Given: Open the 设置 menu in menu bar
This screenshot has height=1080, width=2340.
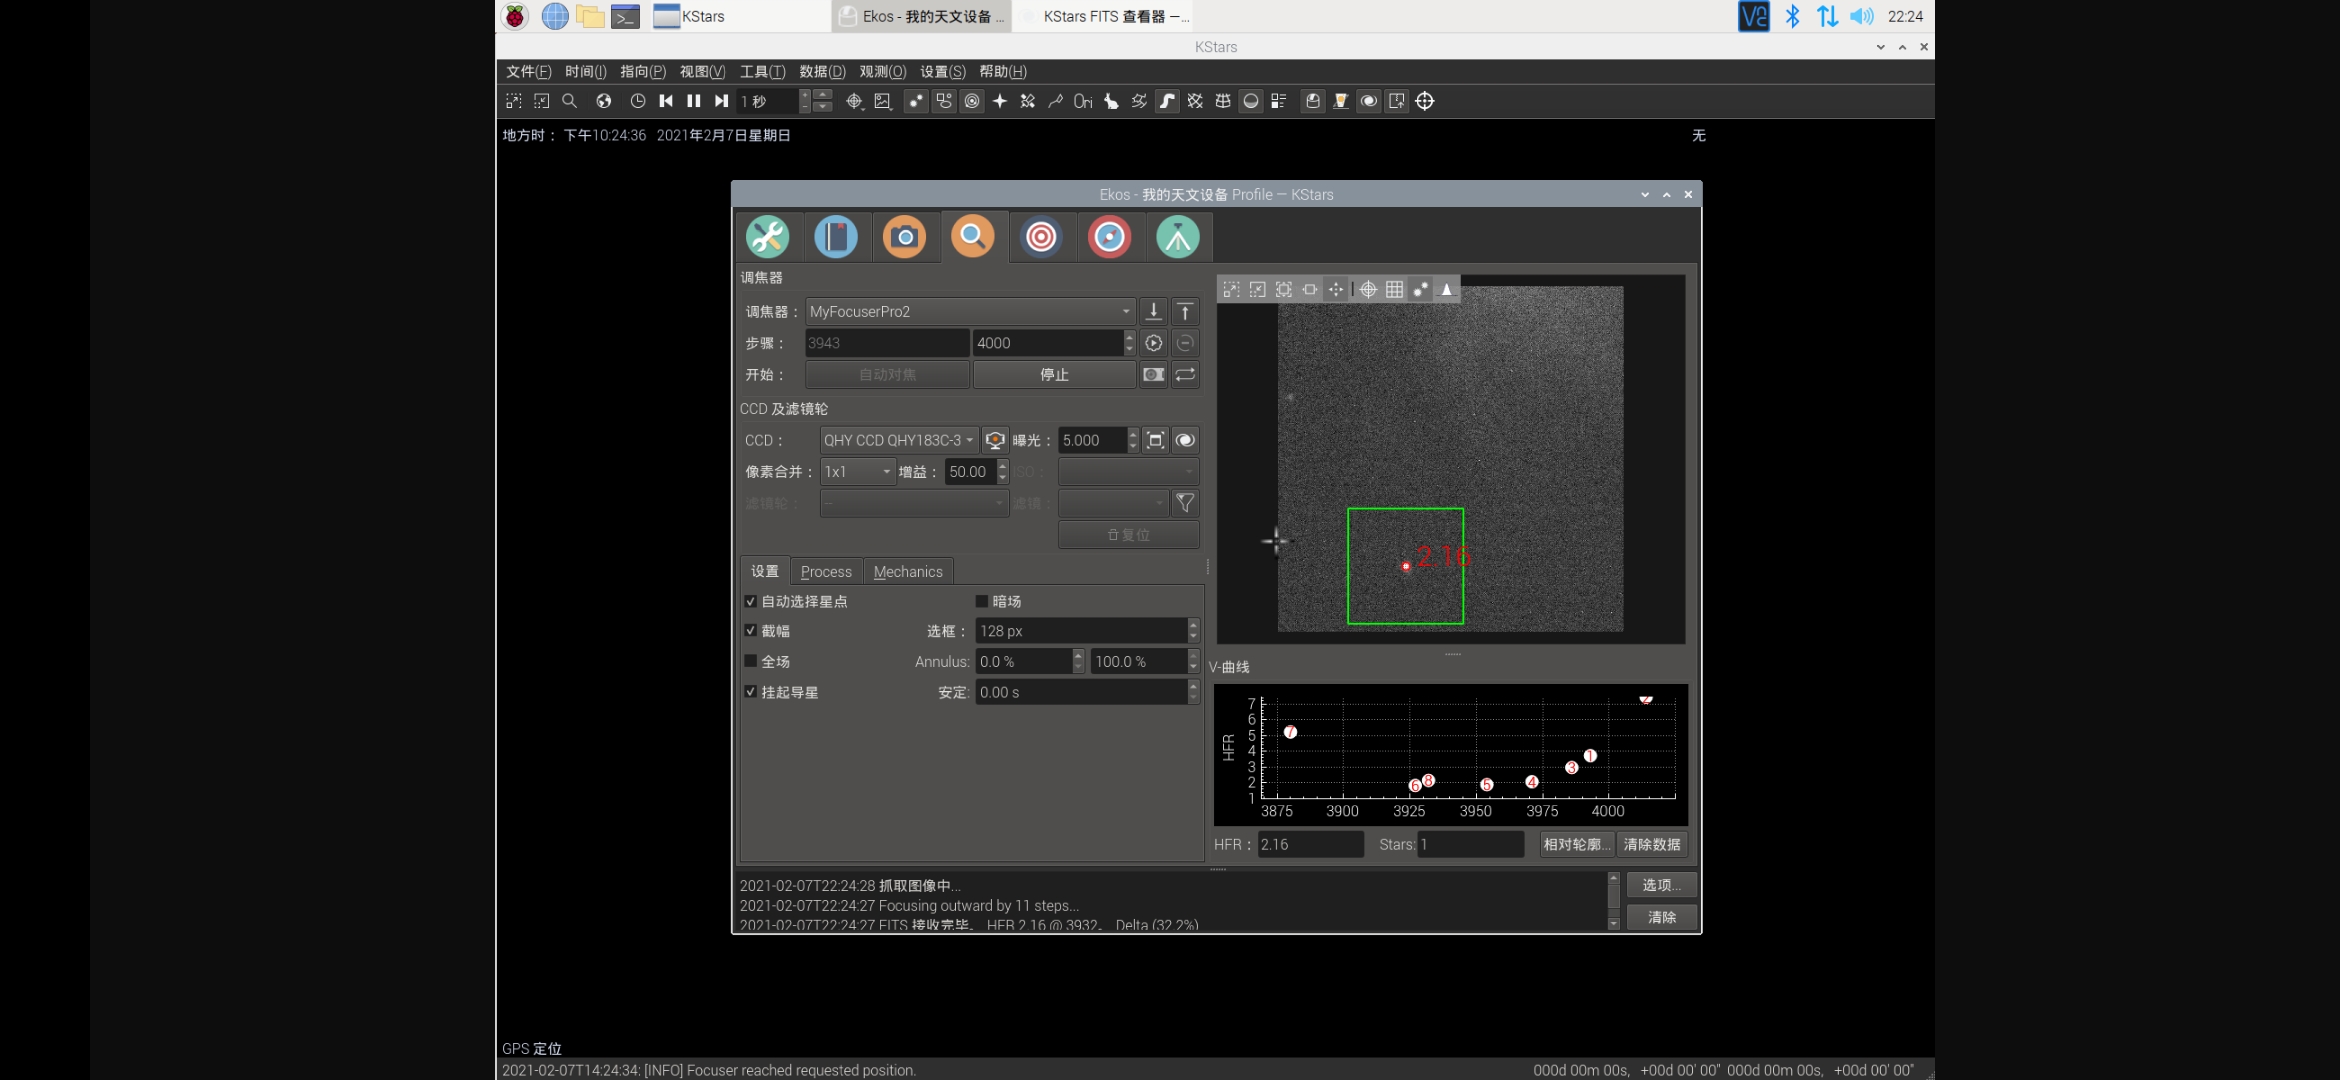Looking at the screenshot, I should click(942, 71).
